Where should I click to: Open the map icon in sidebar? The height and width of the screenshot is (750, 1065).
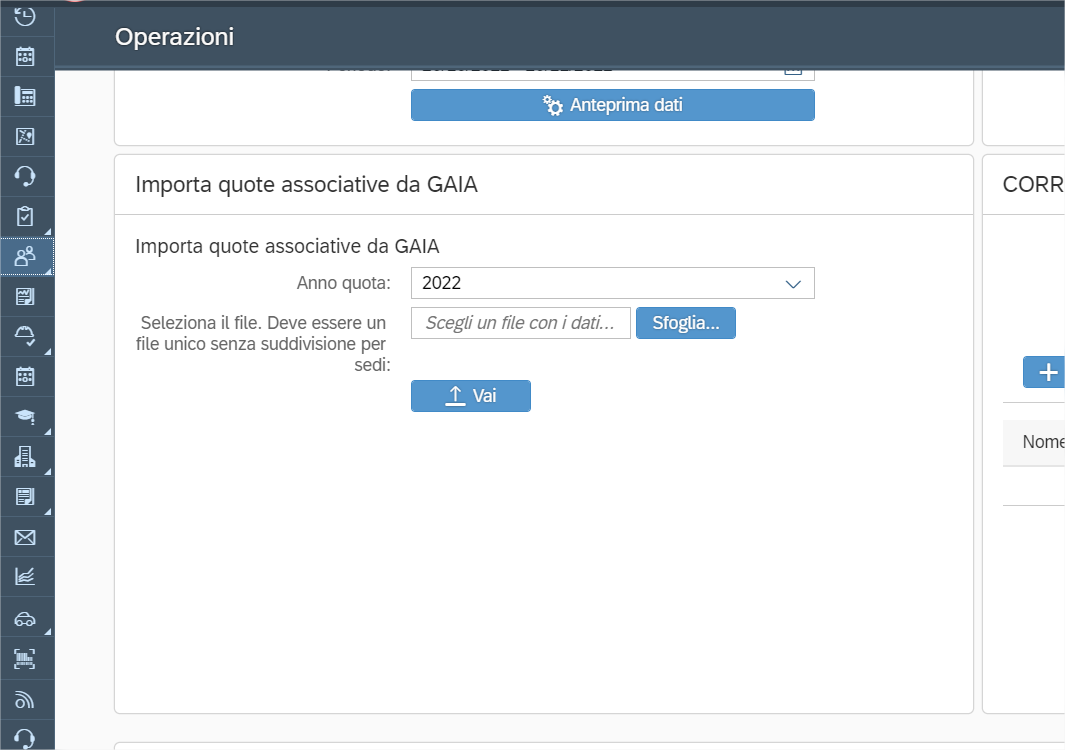click(x=25, y=136)
